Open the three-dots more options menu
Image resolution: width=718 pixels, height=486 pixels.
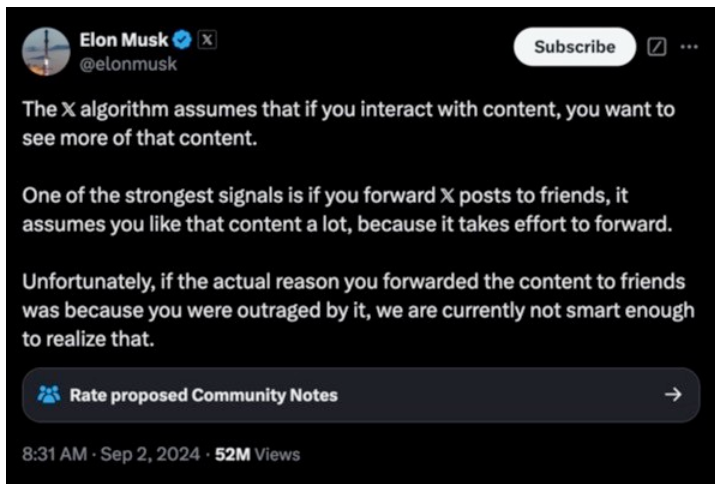coord(689,47)
